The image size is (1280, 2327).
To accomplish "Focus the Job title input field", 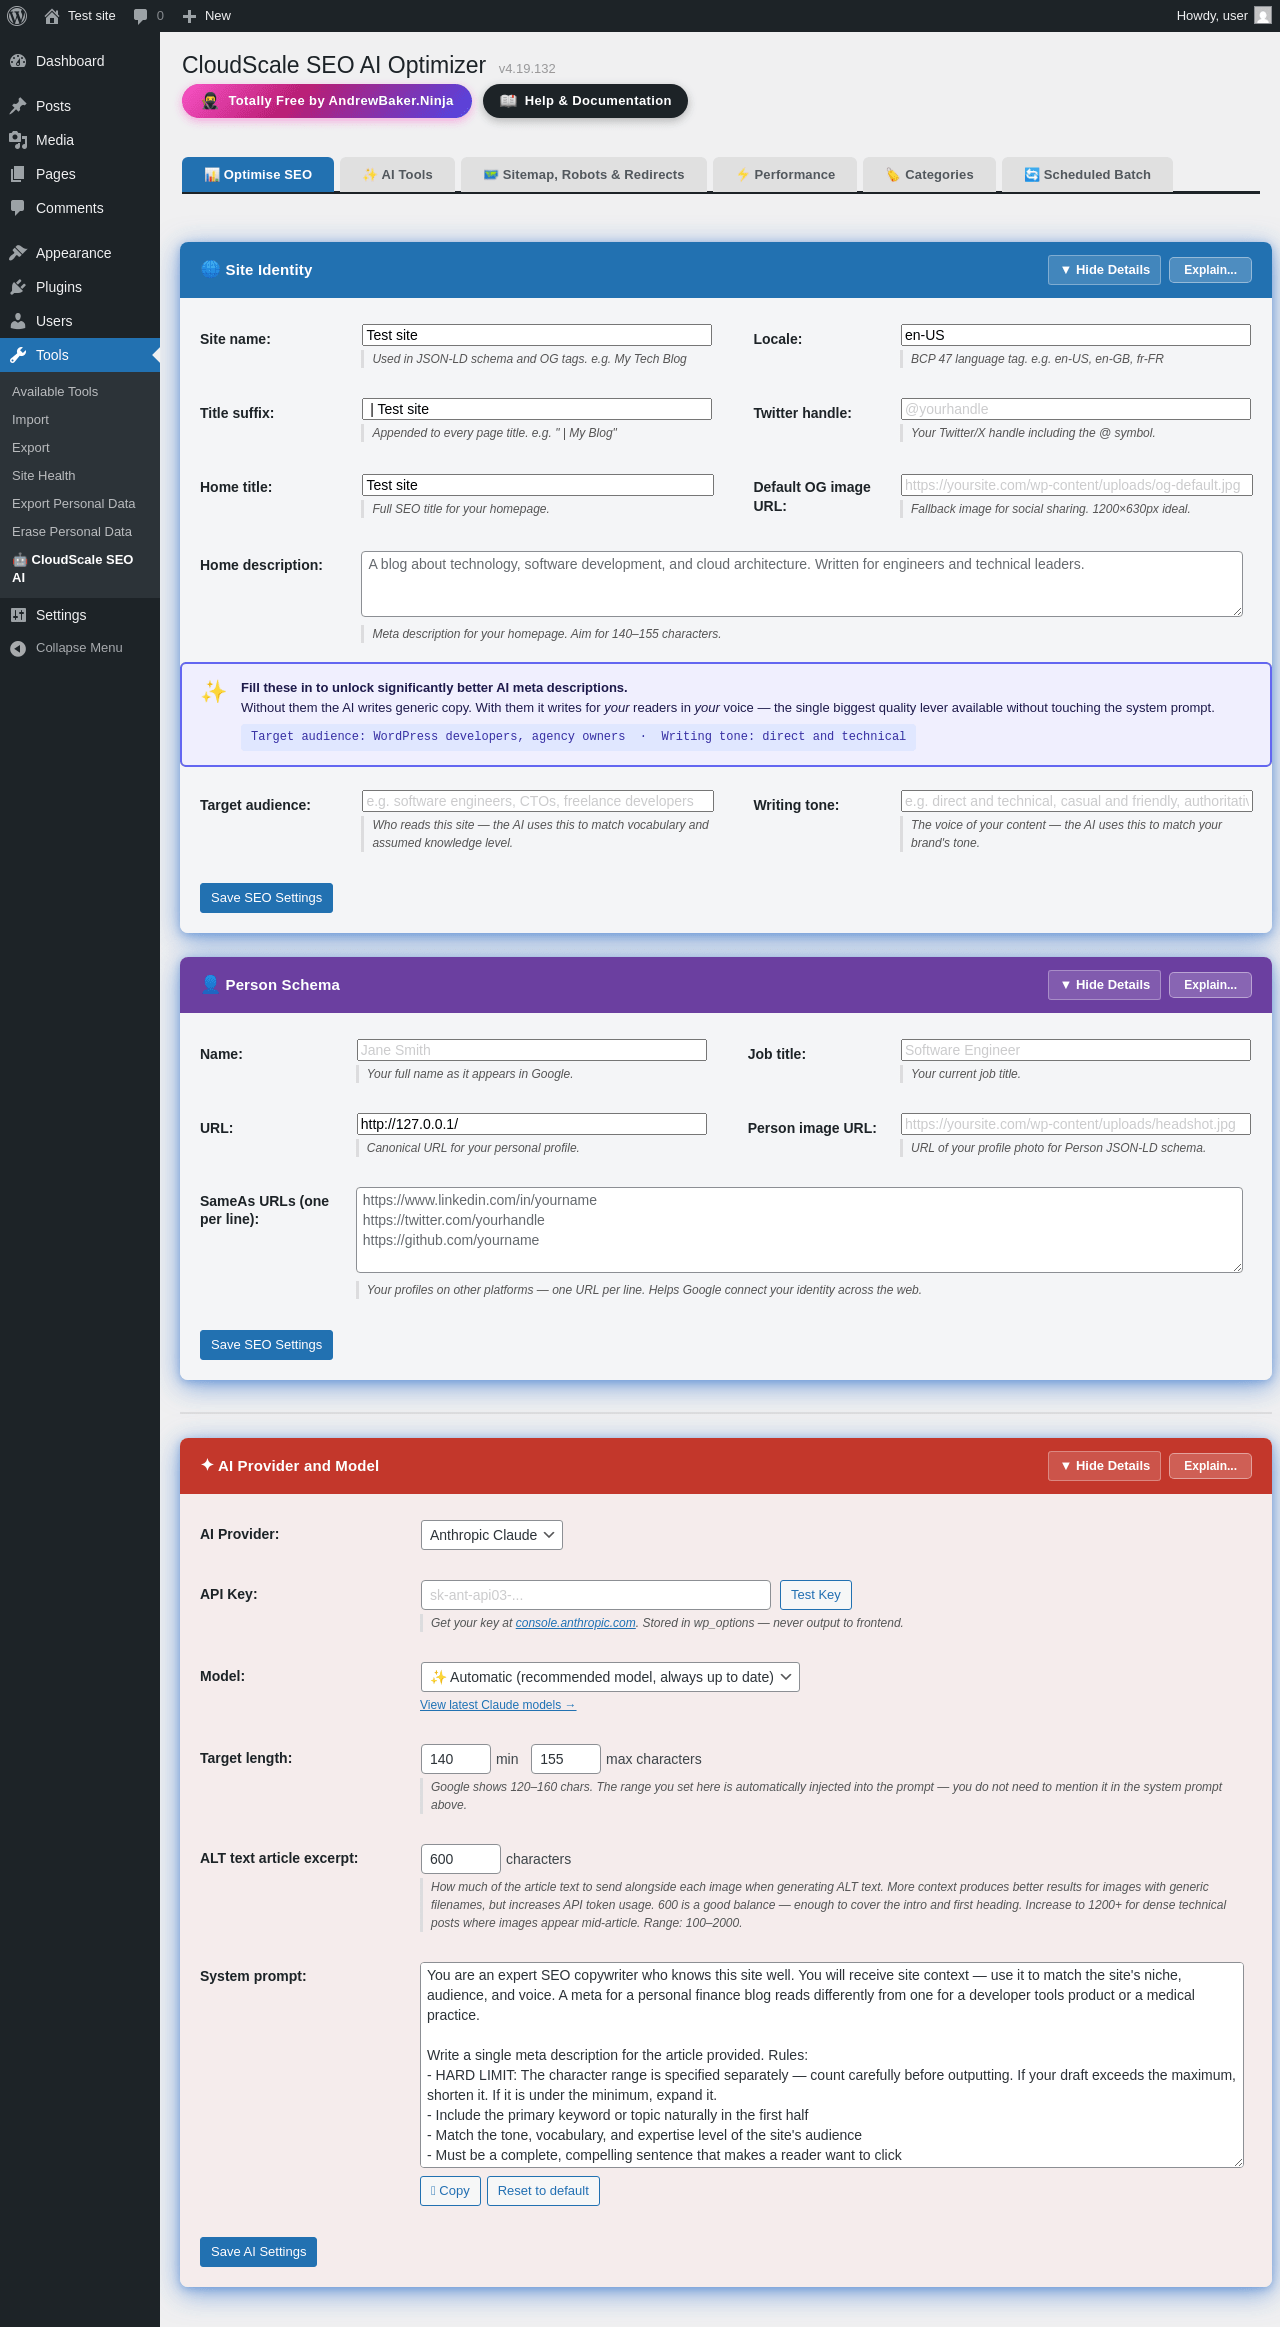I will coord(1076,1050).
